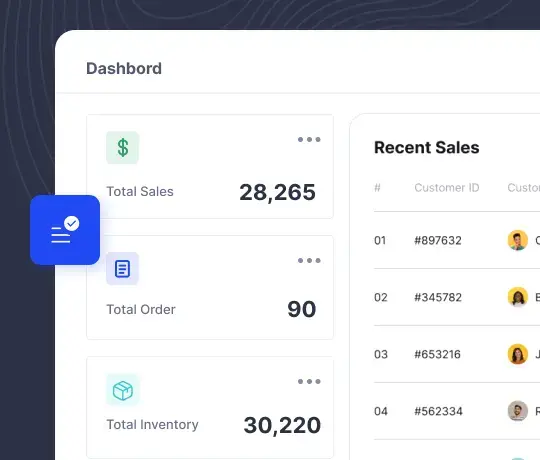
Task: Click the # column header
Action: coord(377,188)
